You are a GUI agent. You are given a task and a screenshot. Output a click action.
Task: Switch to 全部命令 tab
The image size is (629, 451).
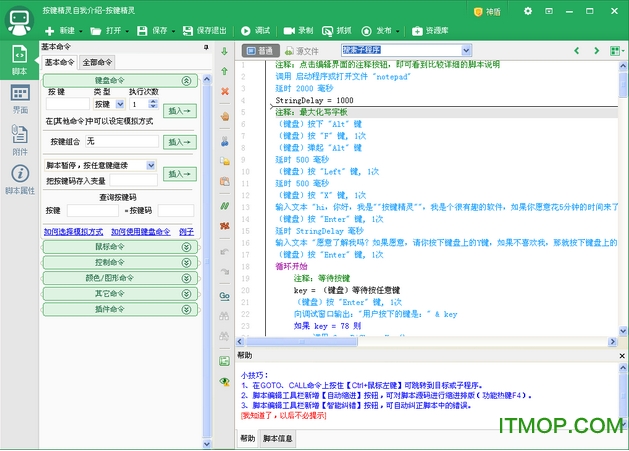[97, 62]
